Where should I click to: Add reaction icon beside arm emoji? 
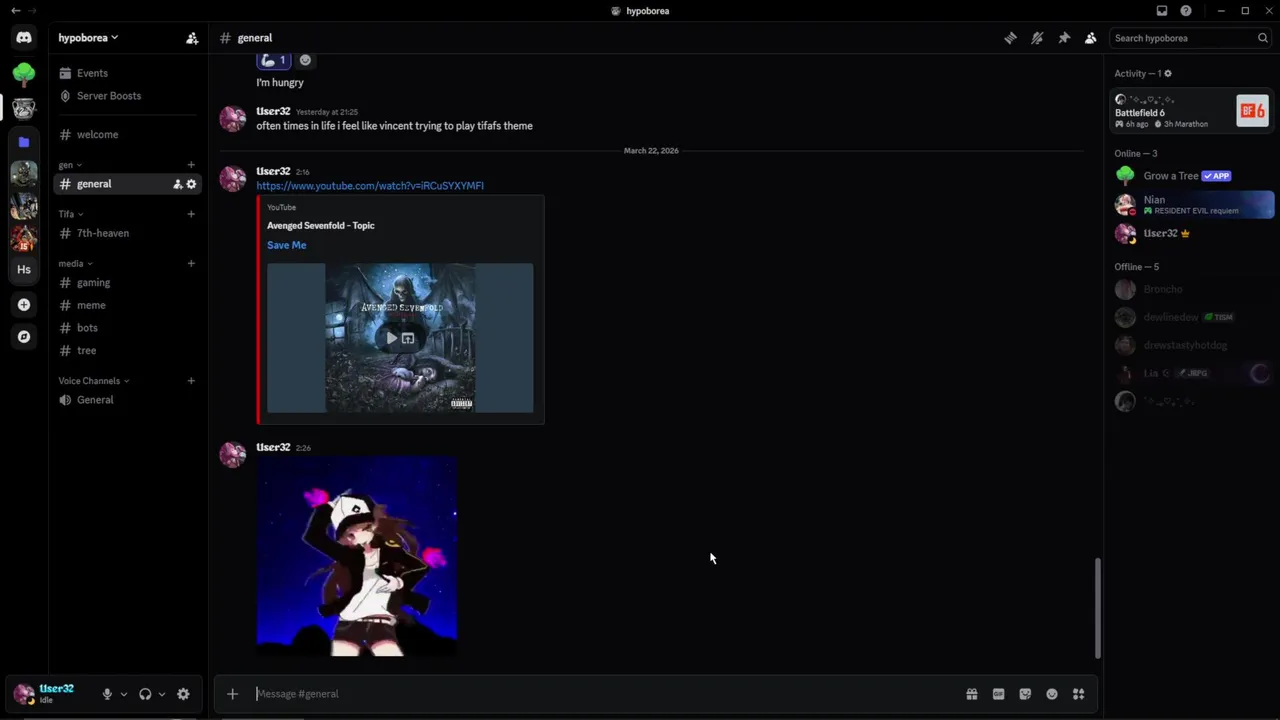coord(305,60)
